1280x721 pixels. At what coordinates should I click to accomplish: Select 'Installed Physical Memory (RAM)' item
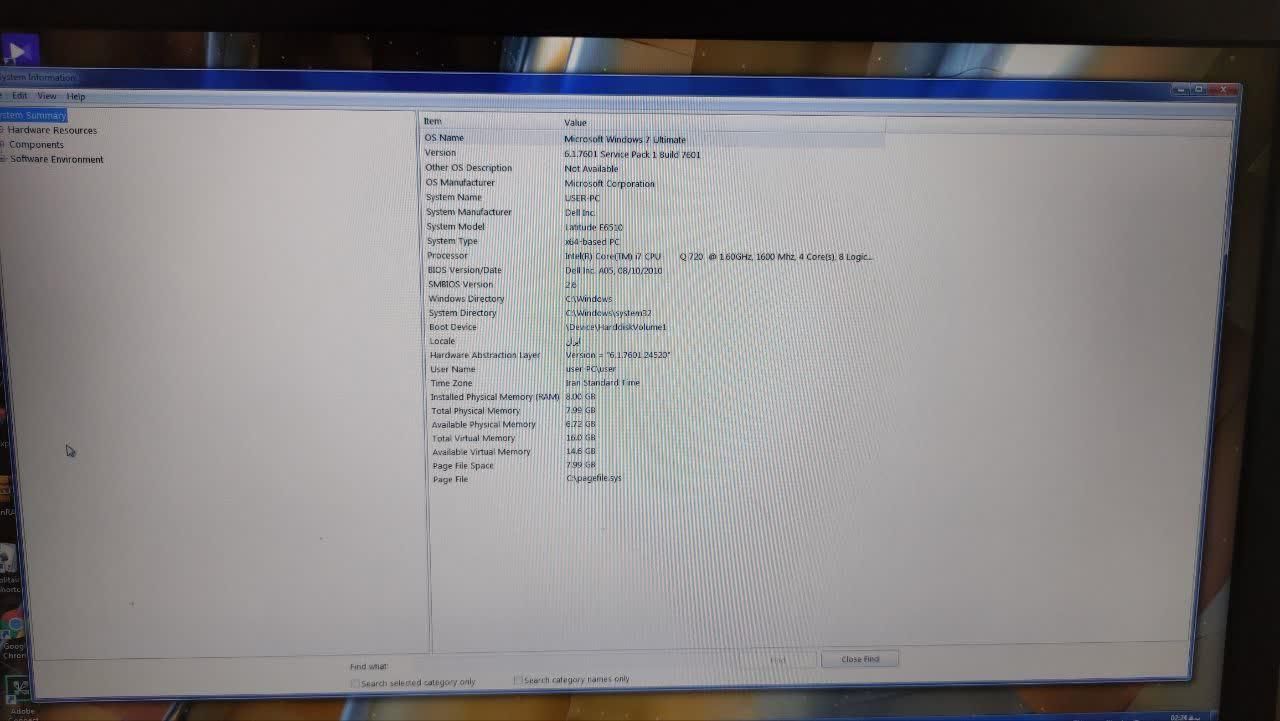pyautogui.click(x=495, y=397)
